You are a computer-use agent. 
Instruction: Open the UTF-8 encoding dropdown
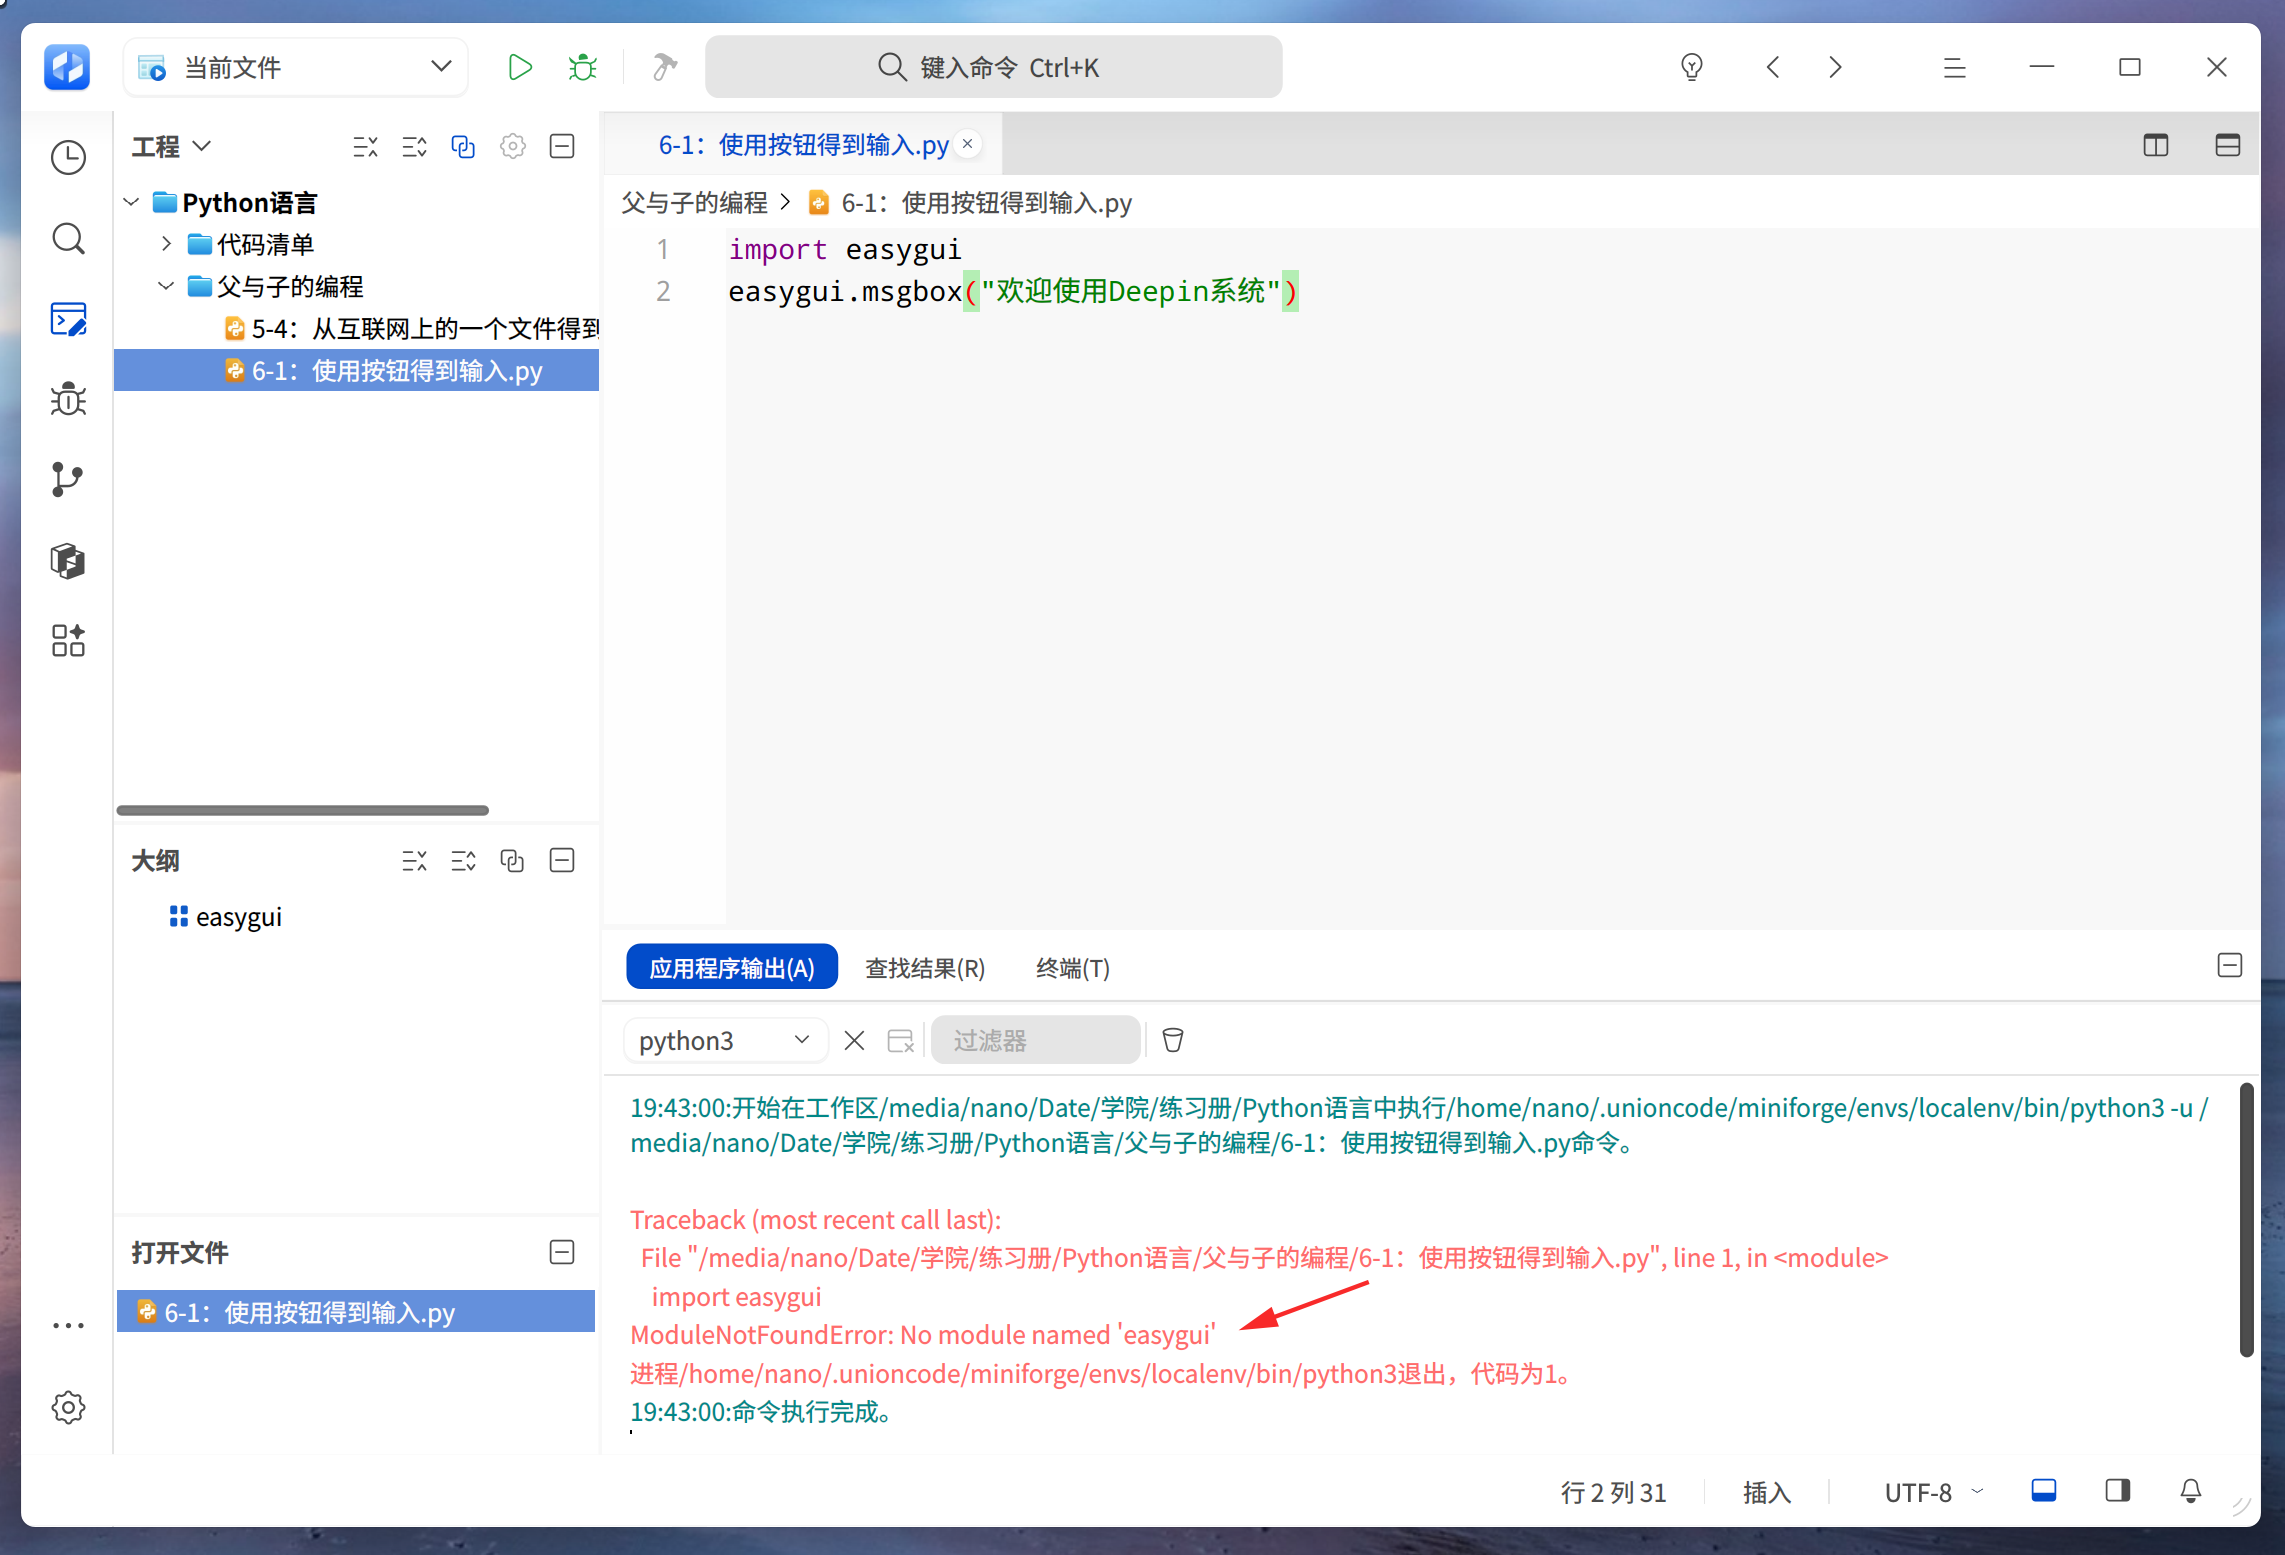coord(1933,1492)
